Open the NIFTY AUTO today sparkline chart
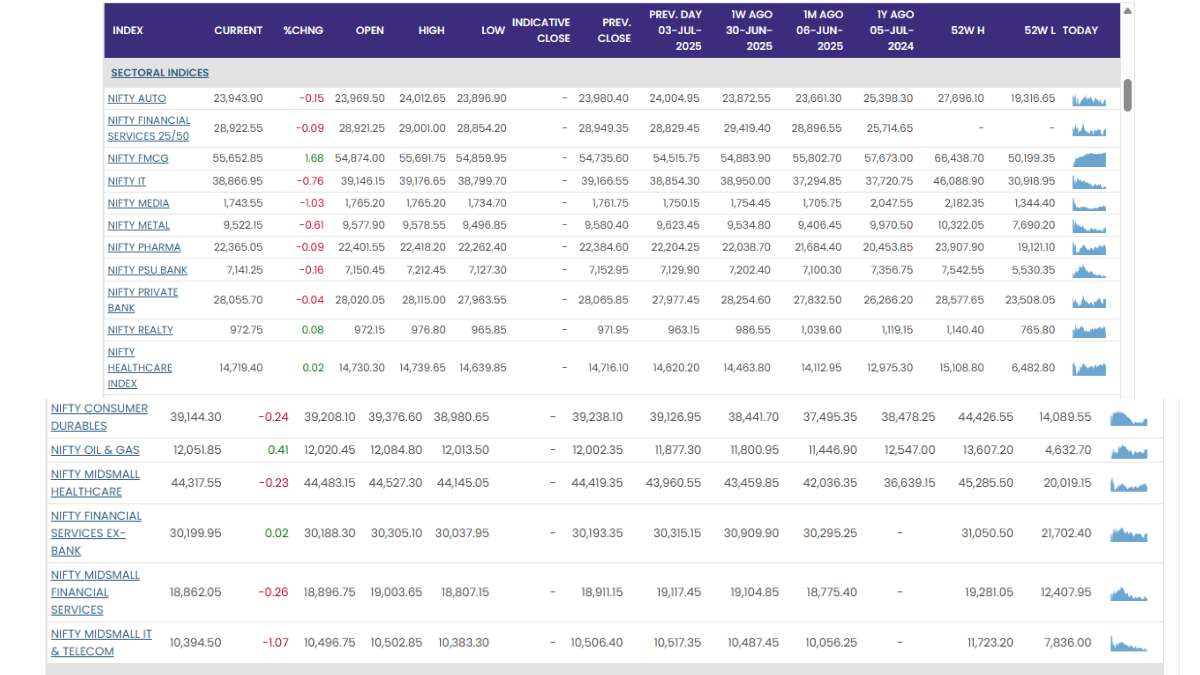 (x=1089, y=99)
